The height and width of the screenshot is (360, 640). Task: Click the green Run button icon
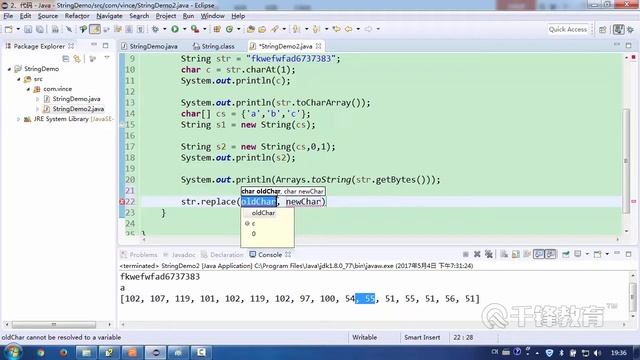pyautogui.click(x=175, y=29)
